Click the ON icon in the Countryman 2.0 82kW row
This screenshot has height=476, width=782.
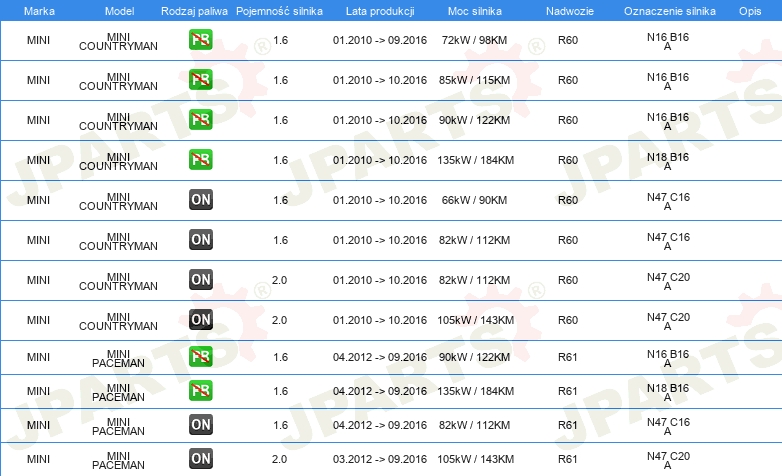click(200, 279)
